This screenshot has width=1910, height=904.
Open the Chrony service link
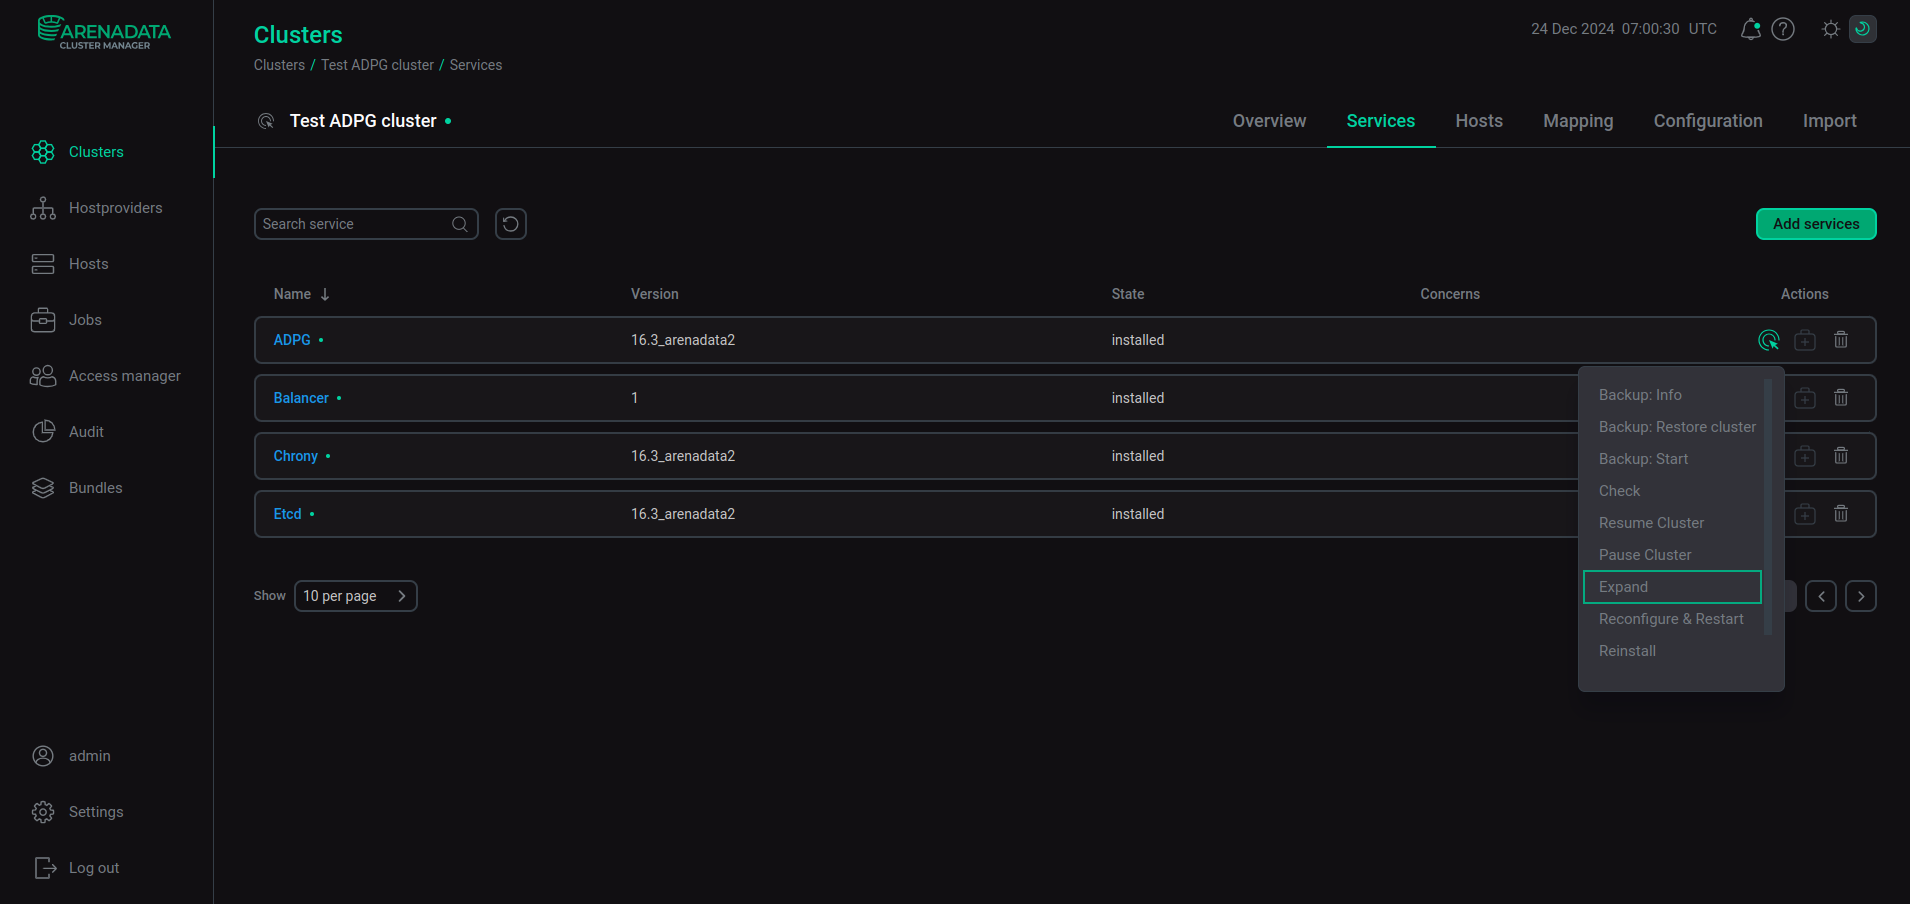tap(296, 456)
